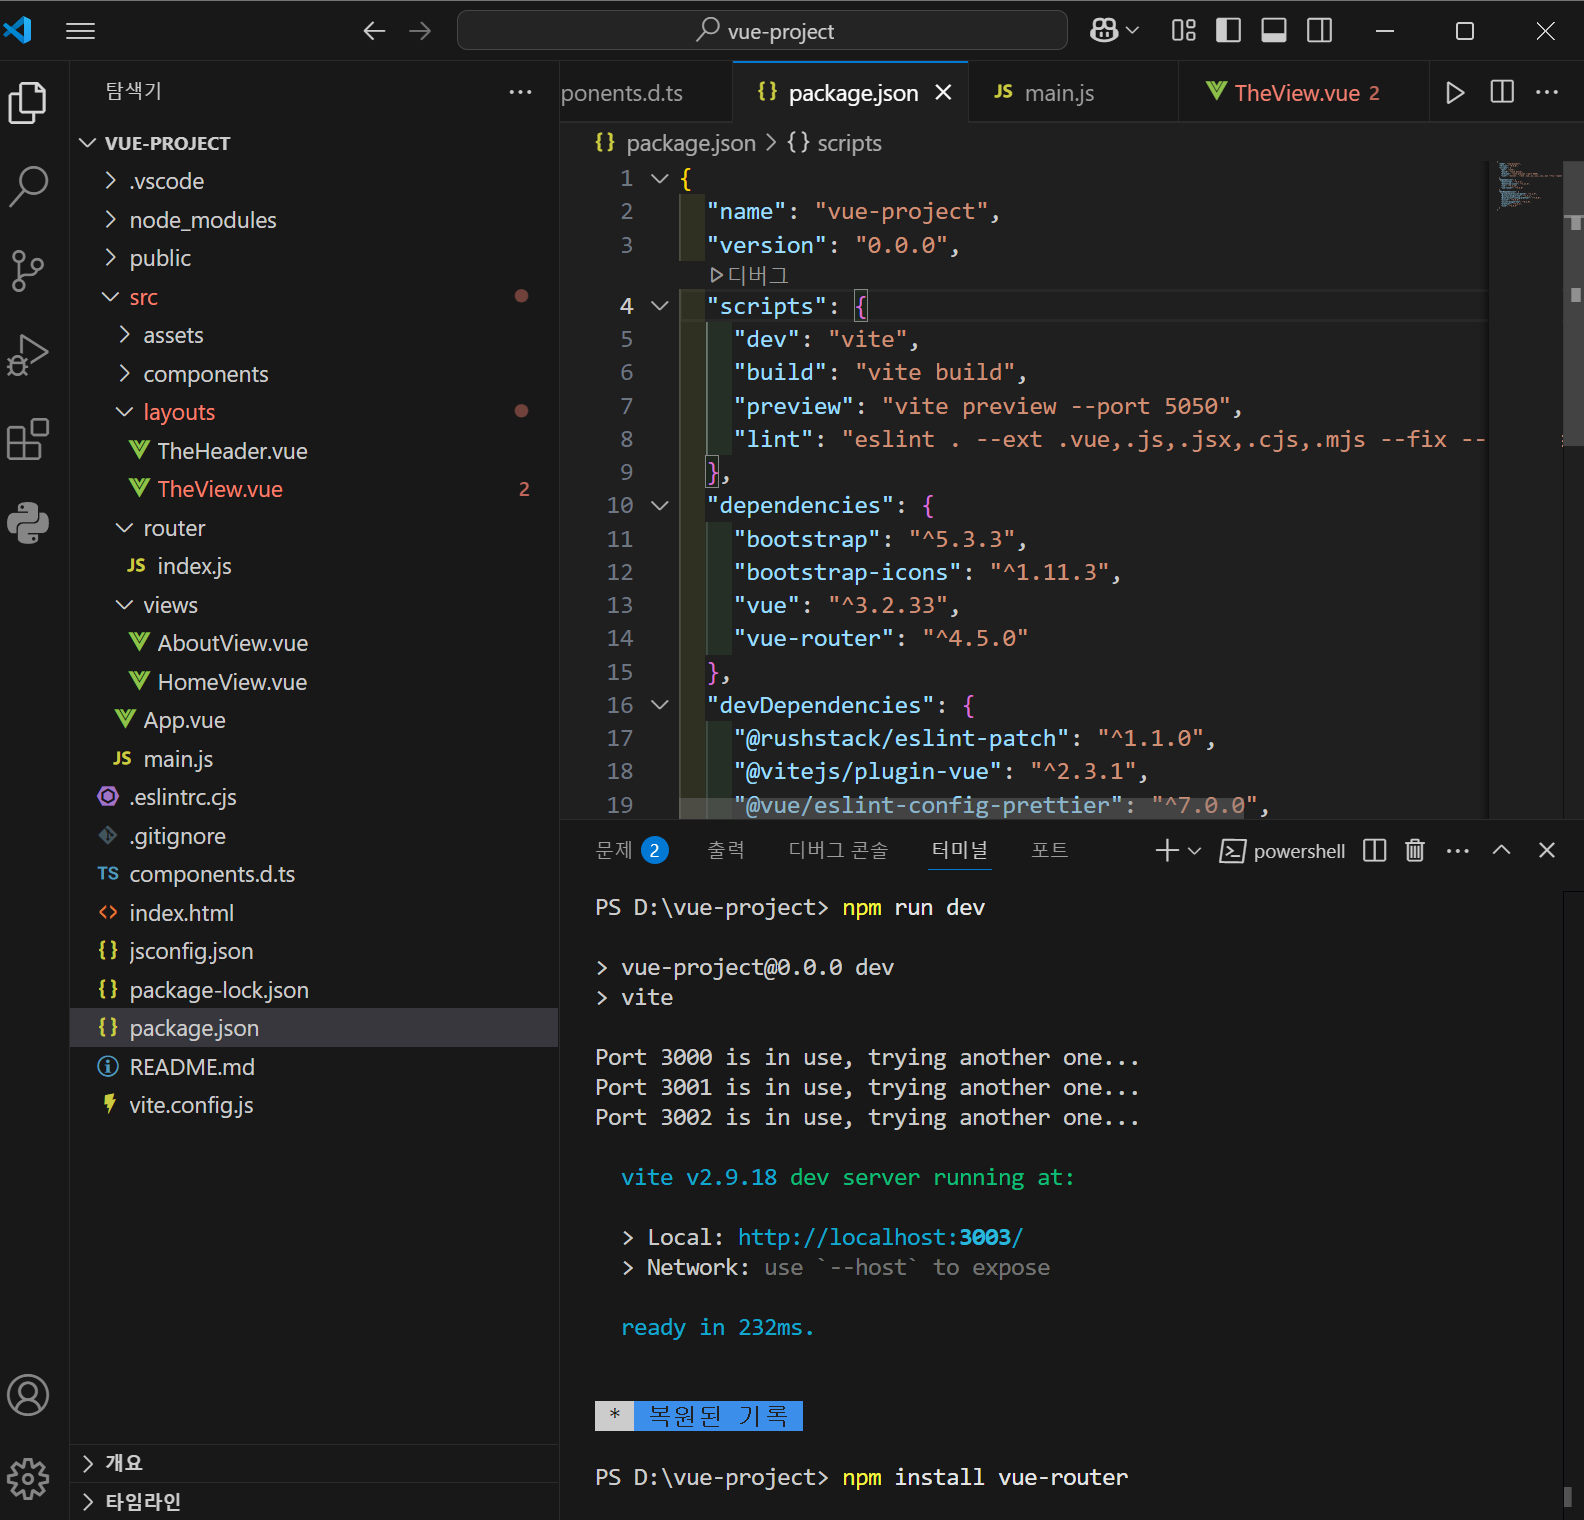Open the localhost:3003 link in terminal
Screen dimensions: 1584x1520
[x=881, y=1238]
